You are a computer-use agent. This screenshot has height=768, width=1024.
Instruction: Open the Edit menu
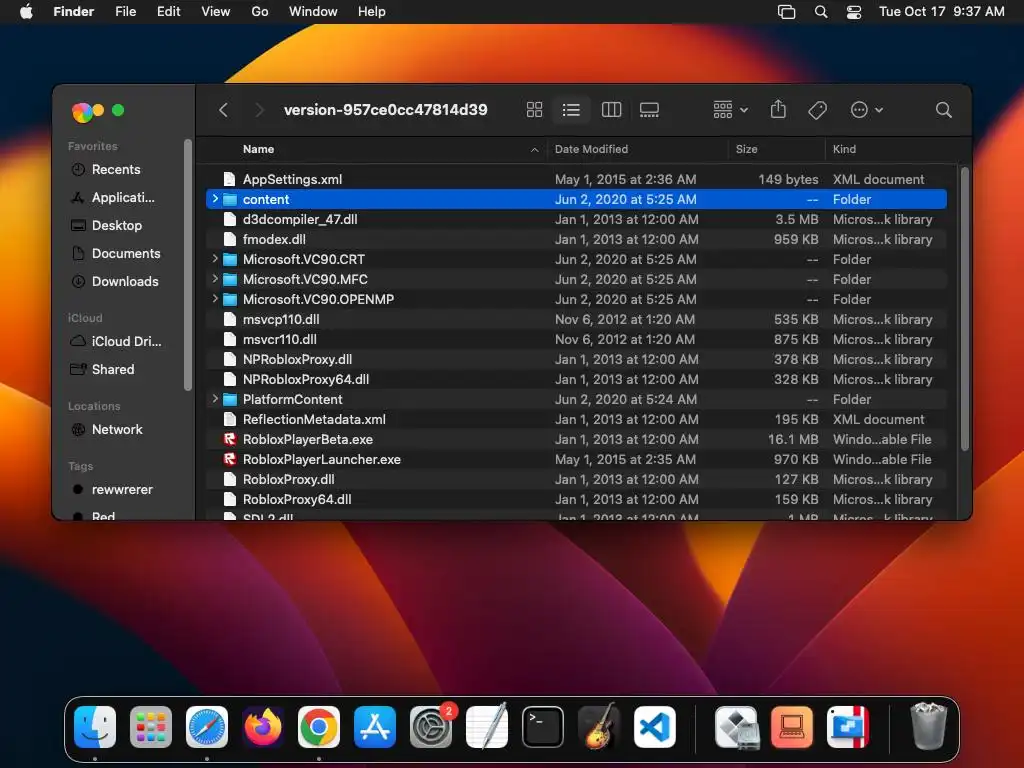pyautogui.click(x=168, y=12)
